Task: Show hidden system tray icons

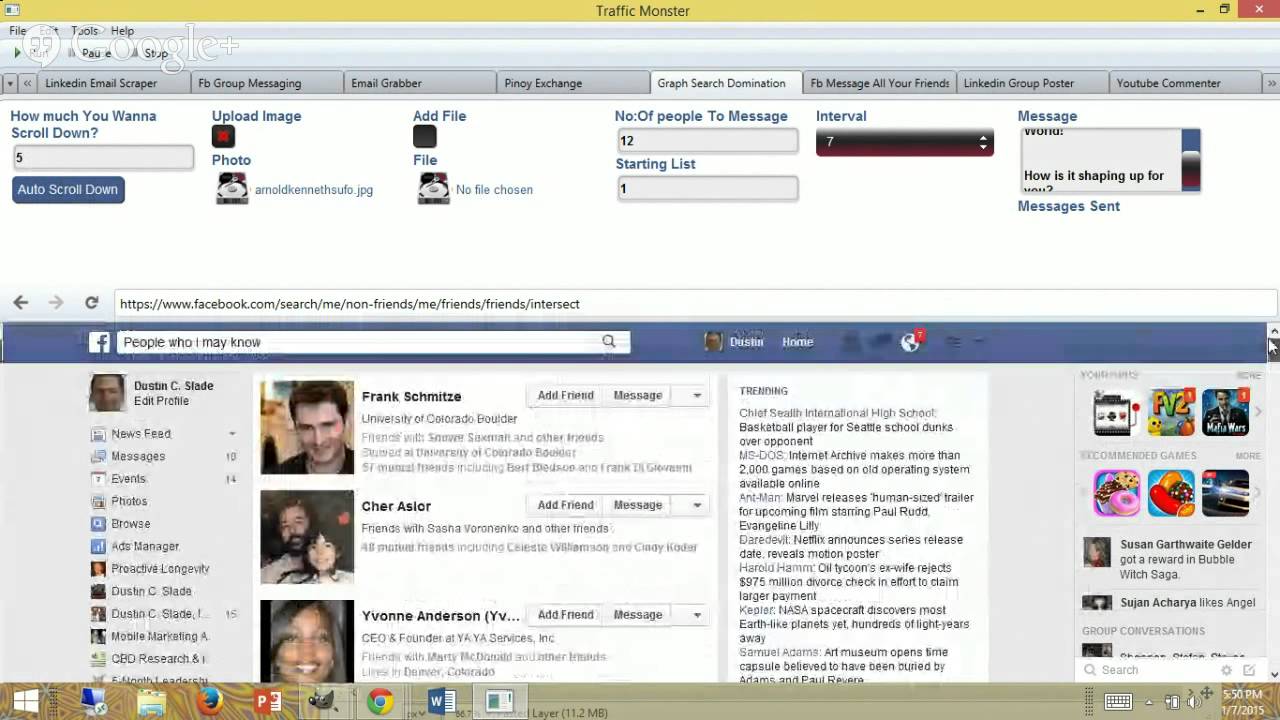Action: click(1148, 702)
